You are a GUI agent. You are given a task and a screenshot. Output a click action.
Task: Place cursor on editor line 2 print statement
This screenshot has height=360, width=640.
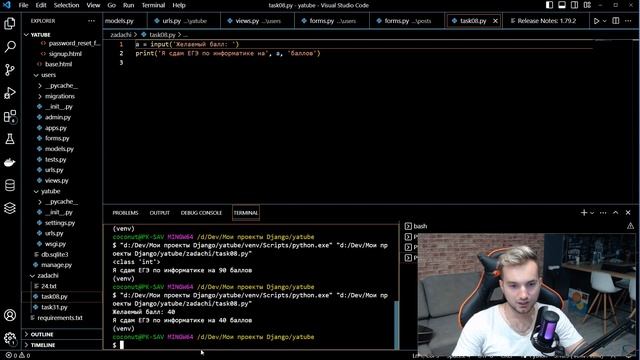coord(228,53)
